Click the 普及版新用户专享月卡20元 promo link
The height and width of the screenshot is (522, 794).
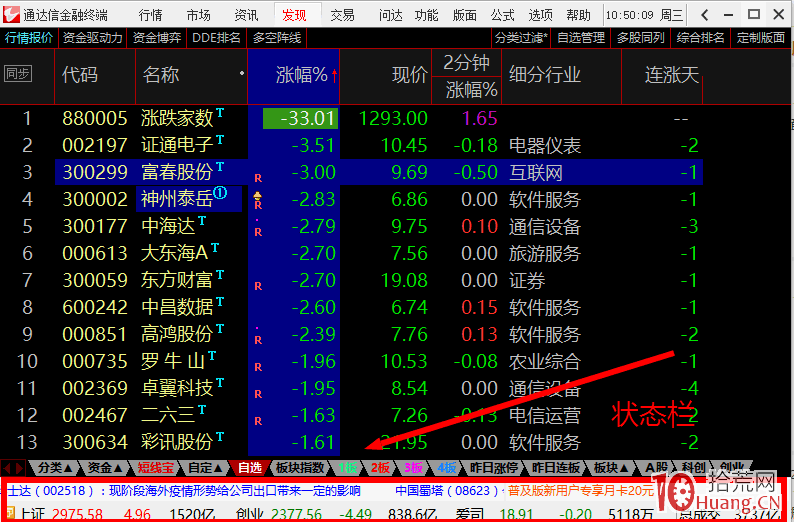coord(581,490)
